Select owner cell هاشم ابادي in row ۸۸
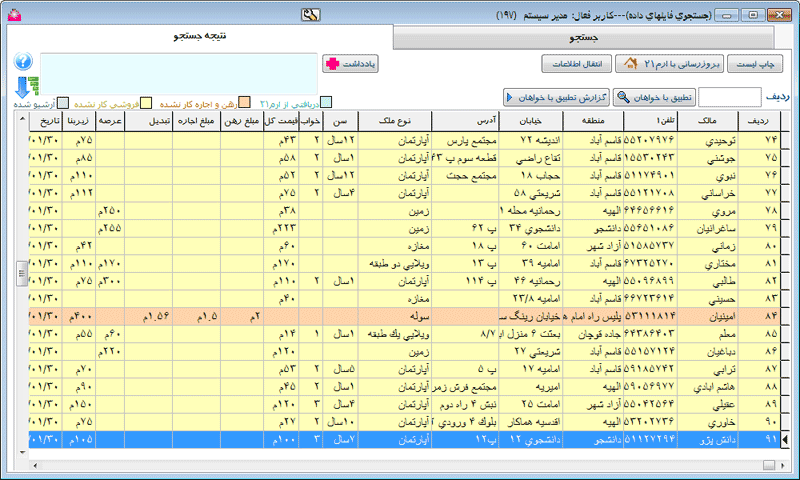This screenshot has height=480, width=800. click(x=707, y=387)
